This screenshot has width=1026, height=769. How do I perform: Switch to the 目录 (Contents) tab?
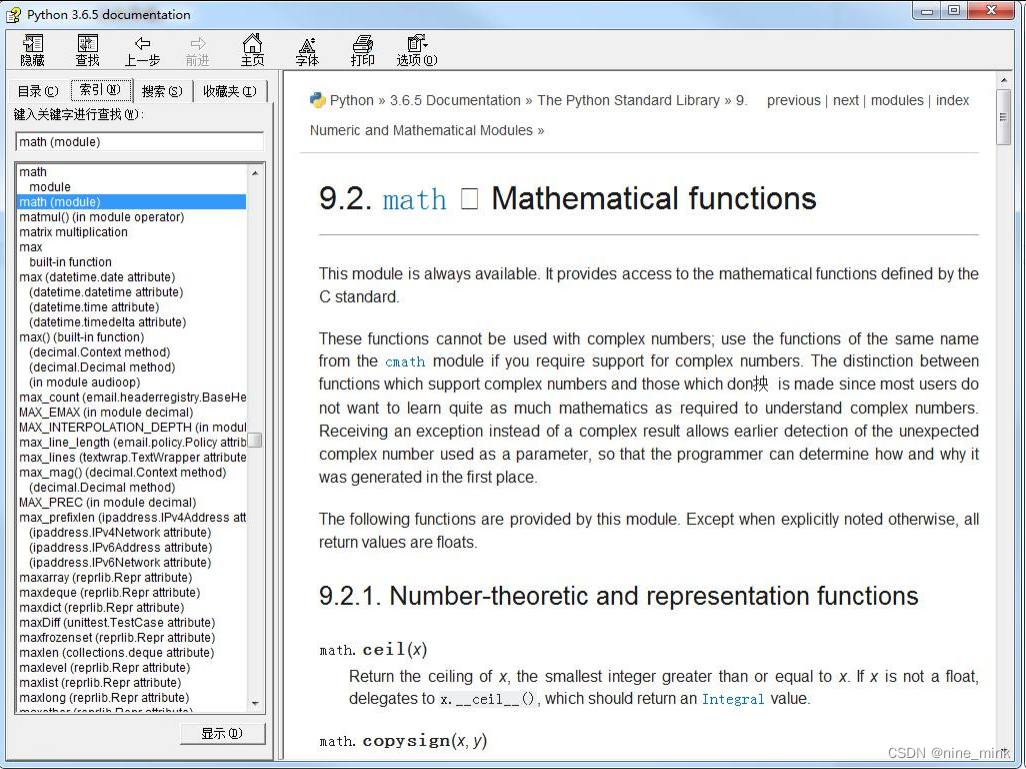click(x=38, y=91)
